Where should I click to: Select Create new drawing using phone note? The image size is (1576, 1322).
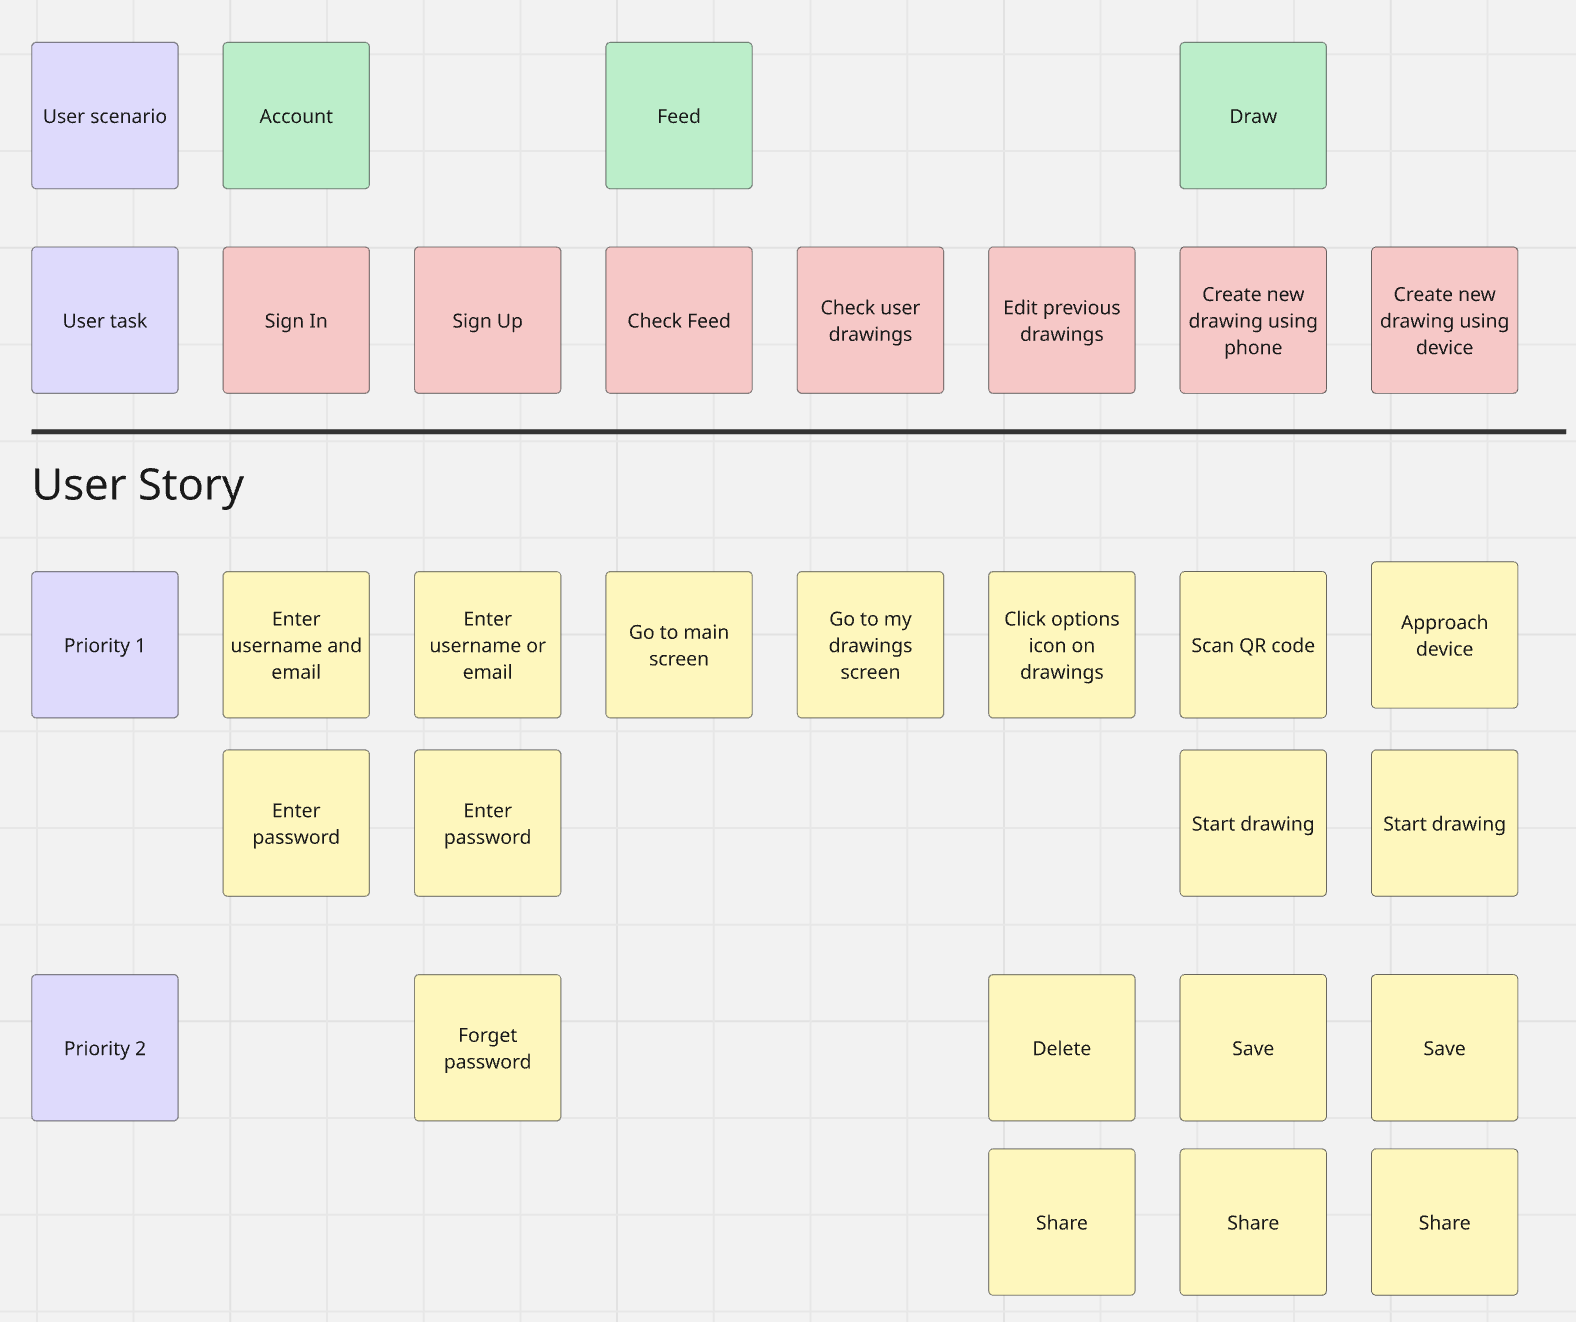click(1253, 320)
